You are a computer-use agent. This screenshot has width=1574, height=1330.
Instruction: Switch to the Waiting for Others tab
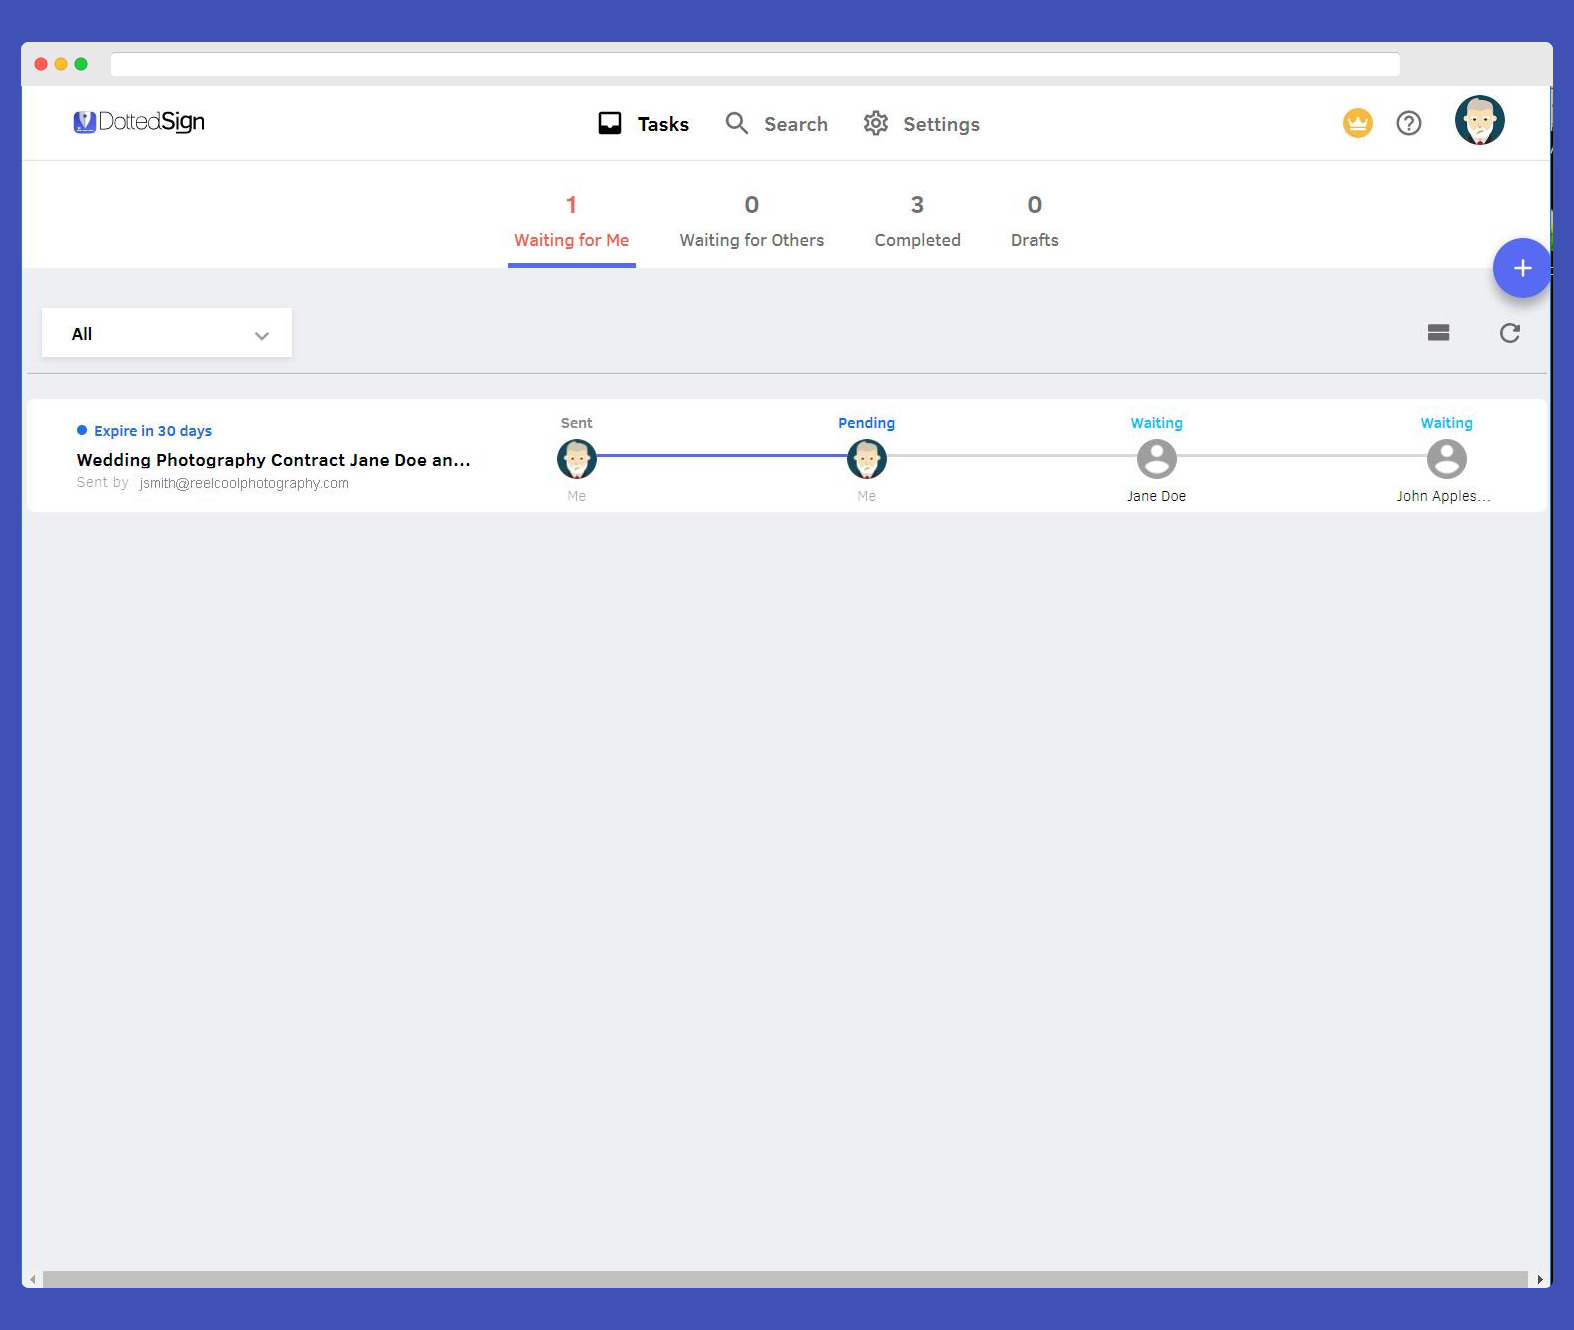click(x=751, y=222)
